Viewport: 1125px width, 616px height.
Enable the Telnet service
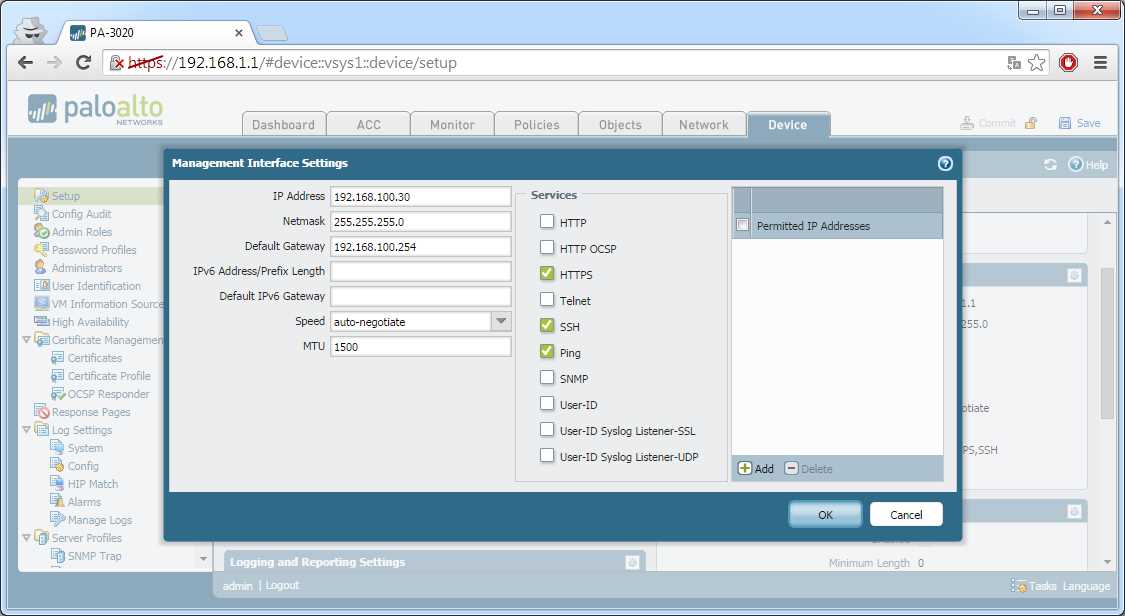point(546,300)
